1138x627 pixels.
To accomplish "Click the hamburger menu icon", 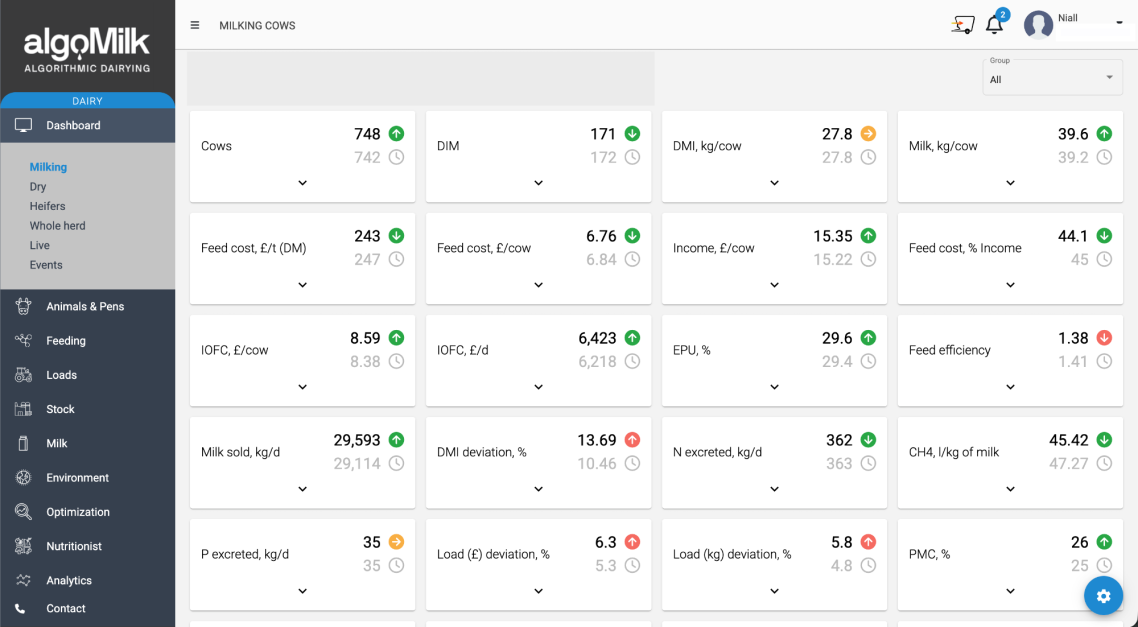I will [x=195, y=25].
